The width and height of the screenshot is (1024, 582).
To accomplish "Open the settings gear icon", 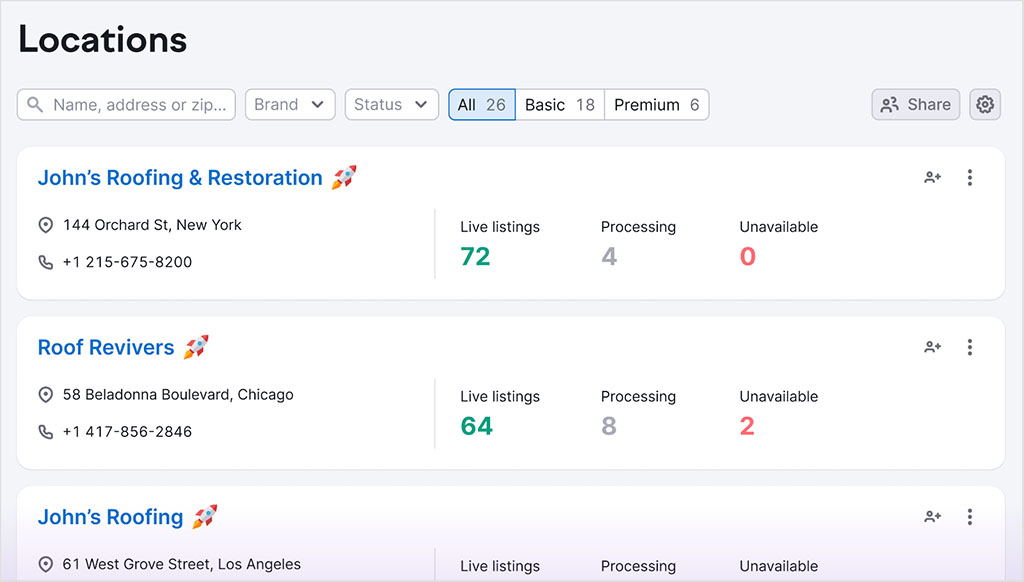I will tap(984, 104).
